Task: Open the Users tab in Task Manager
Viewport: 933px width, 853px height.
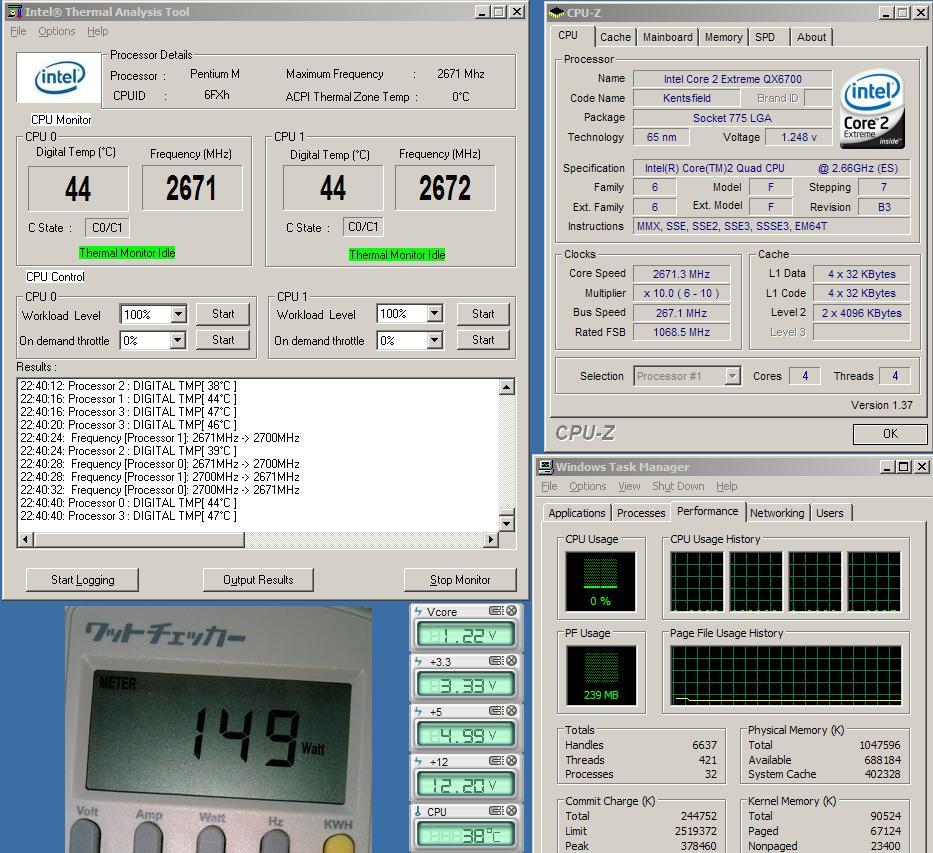Action: 829,513
